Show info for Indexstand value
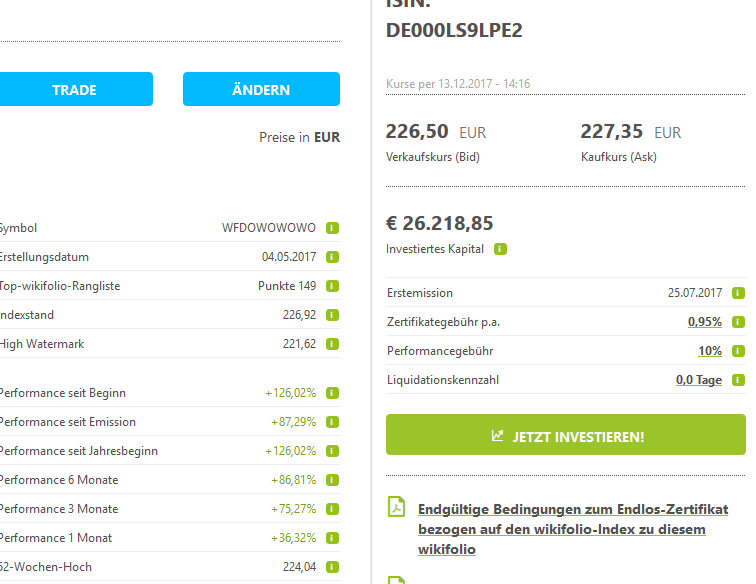The image size is (756, 584). point(333,315)
